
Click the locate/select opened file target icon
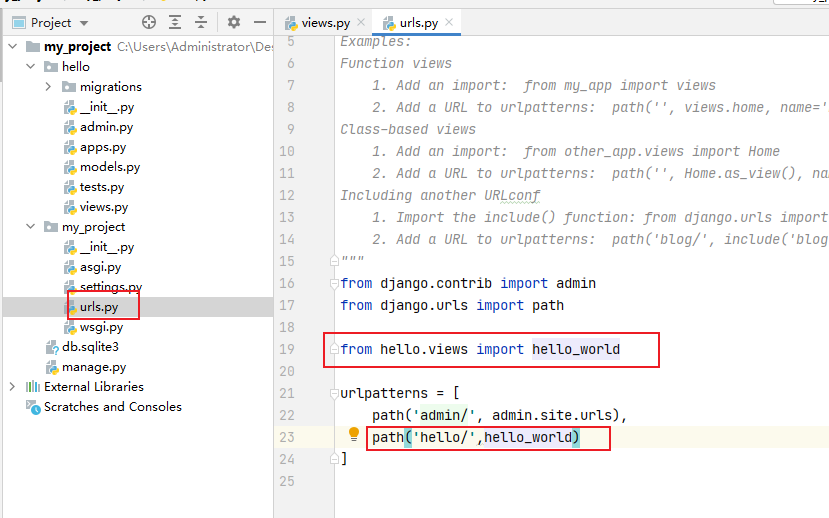tap(149, 22)
